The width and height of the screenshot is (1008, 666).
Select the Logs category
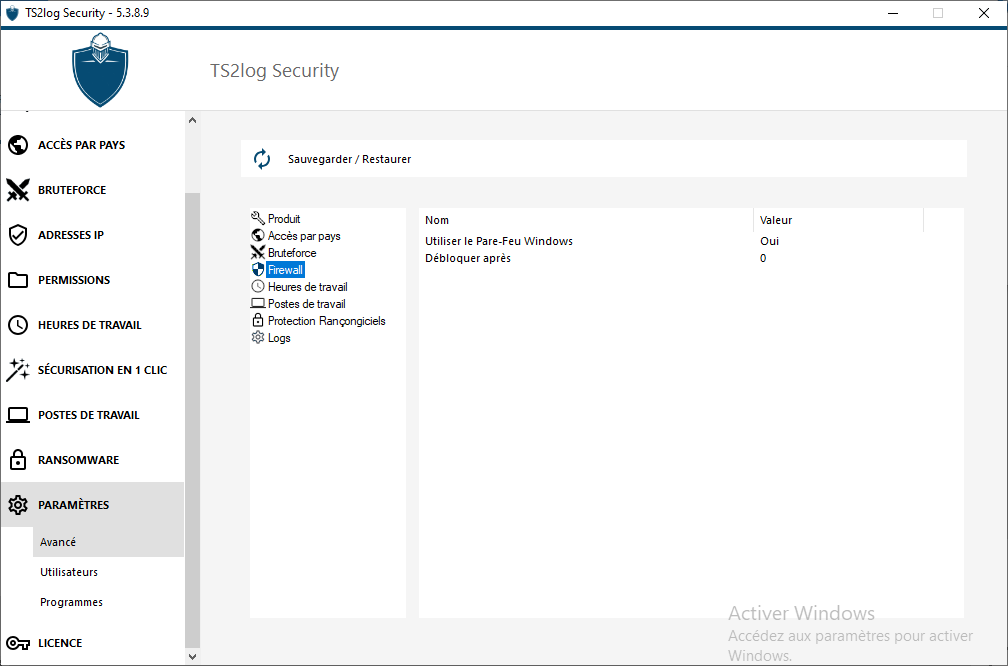279,338
